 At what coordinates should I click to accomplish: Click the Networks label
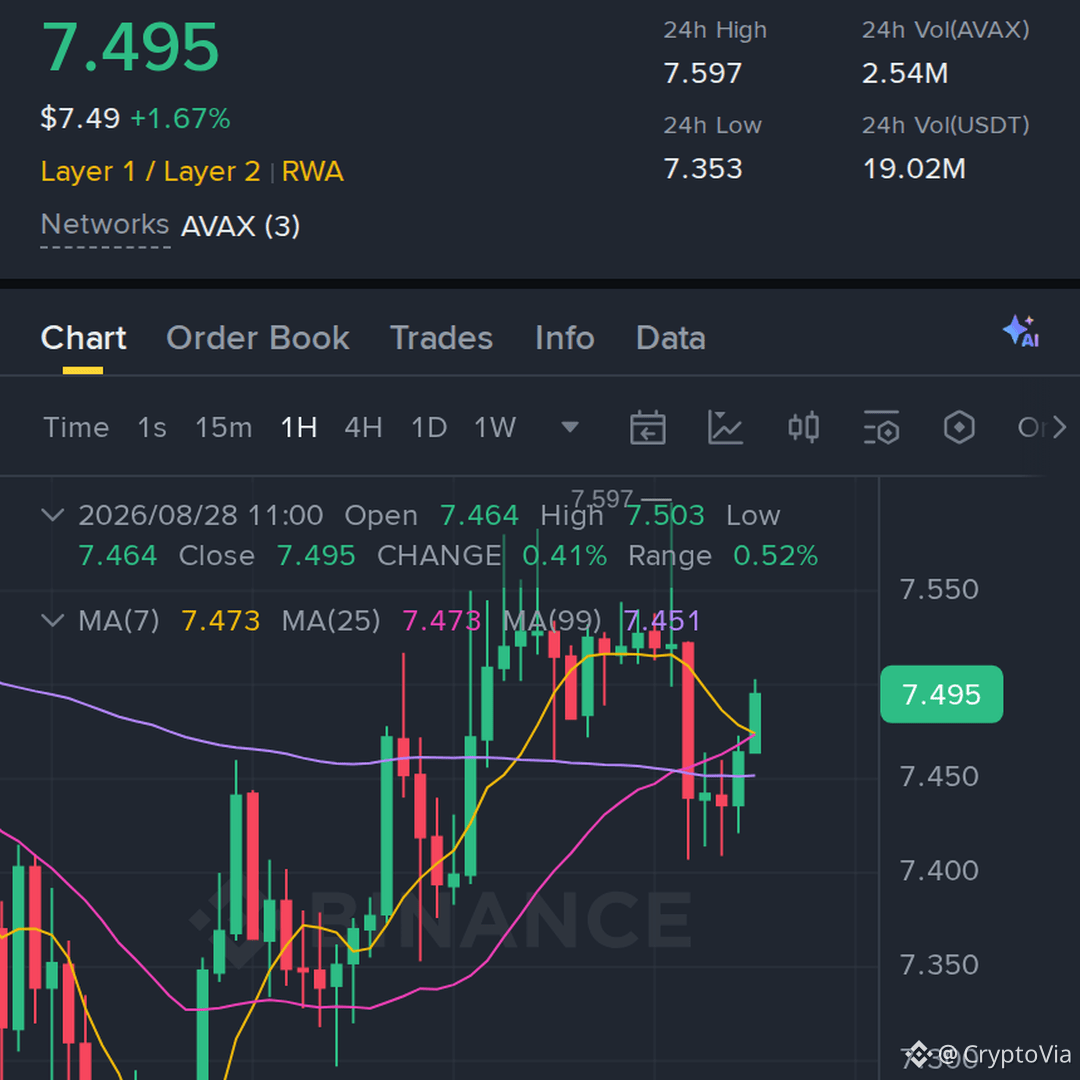pos(105,224)
